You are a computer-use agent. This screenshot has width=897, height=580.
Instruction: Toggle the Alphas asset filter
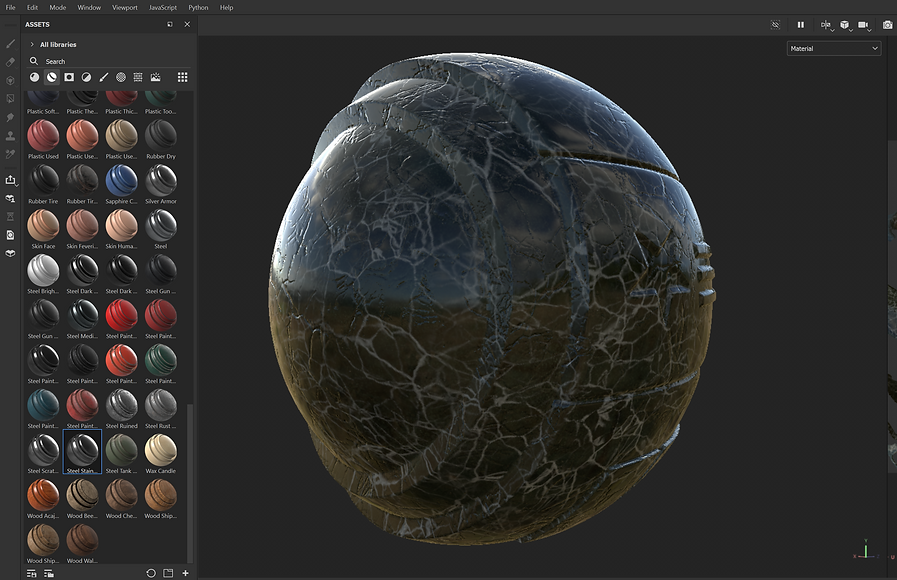(x=121, y=77)
